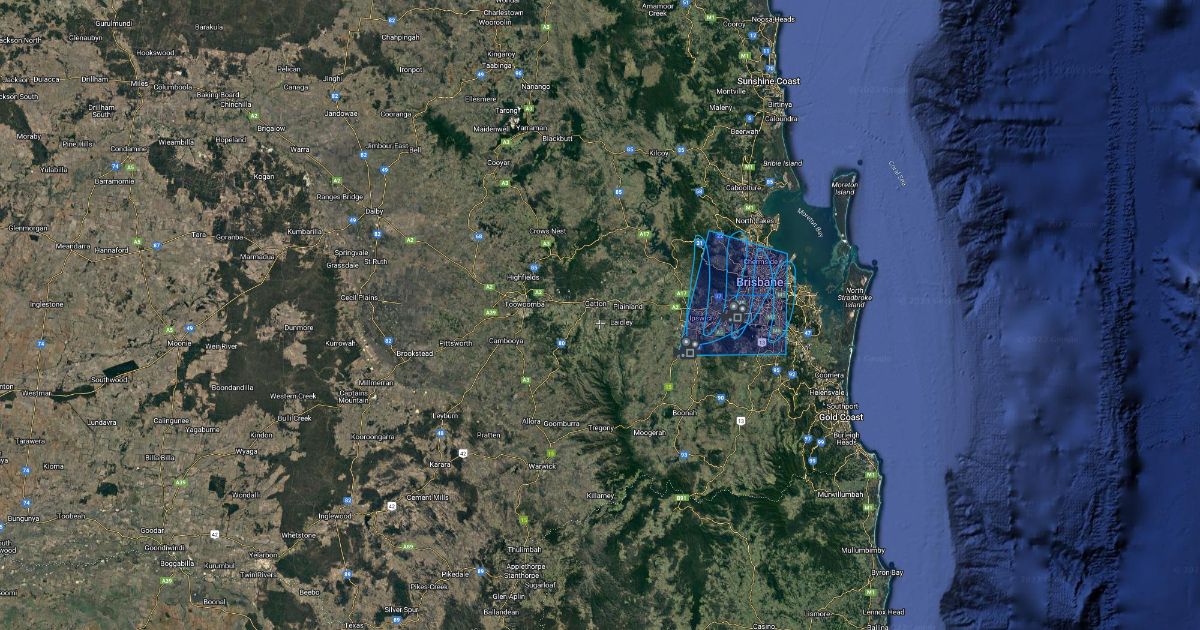This screenshot has height=630, width=1200.
Task: Click the Gold Coast label
Action: 838,416
